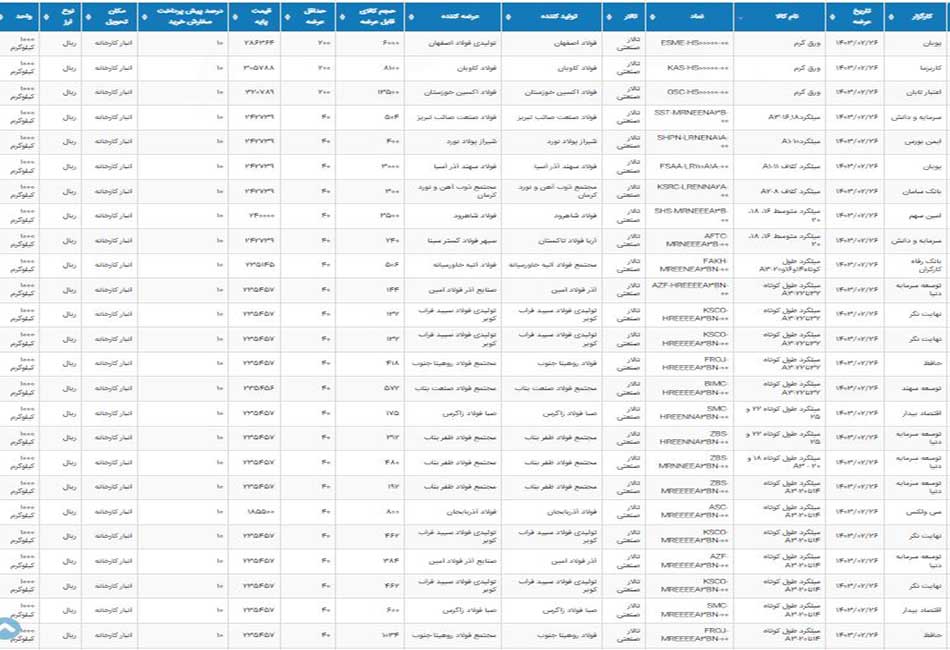Image resolution: width=950 pixels, height=650 pixels.
Task: Click the scroll-to-top round arrow button
Action: pyautogui.click(x=7, y=630)
